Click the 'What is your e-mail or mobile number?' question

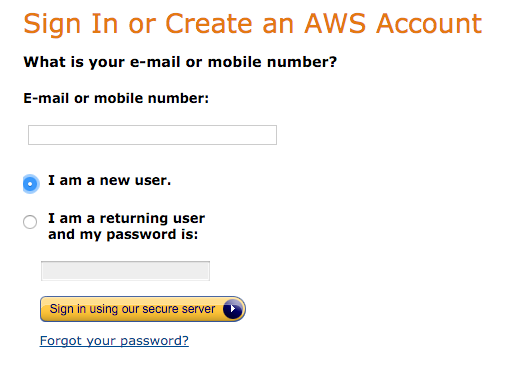click(x=180, y=62)
